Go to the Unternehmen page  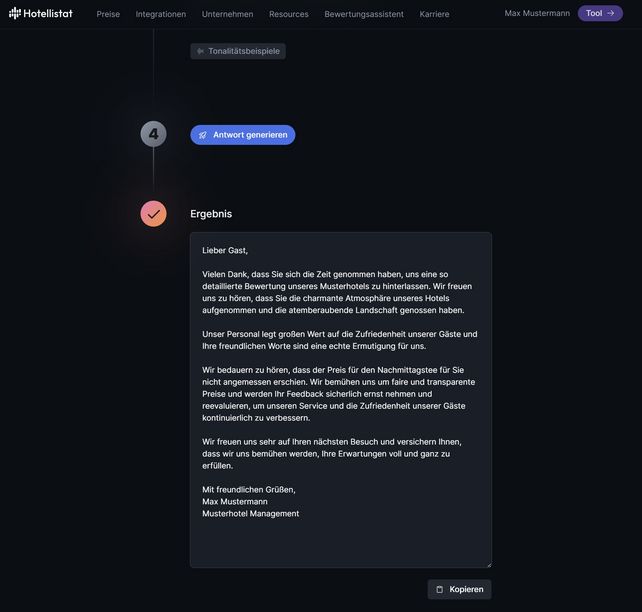point(227,14)
